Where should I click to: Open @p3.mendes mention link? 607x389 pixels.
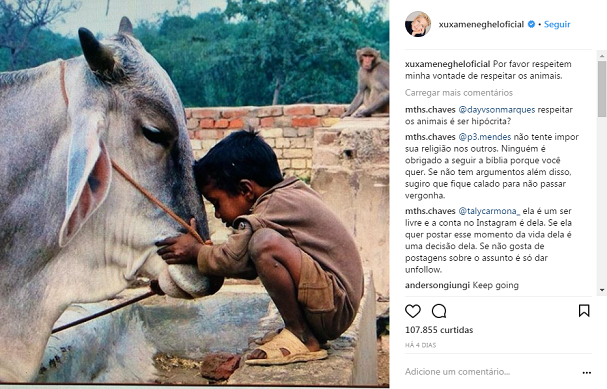point(485,137)
